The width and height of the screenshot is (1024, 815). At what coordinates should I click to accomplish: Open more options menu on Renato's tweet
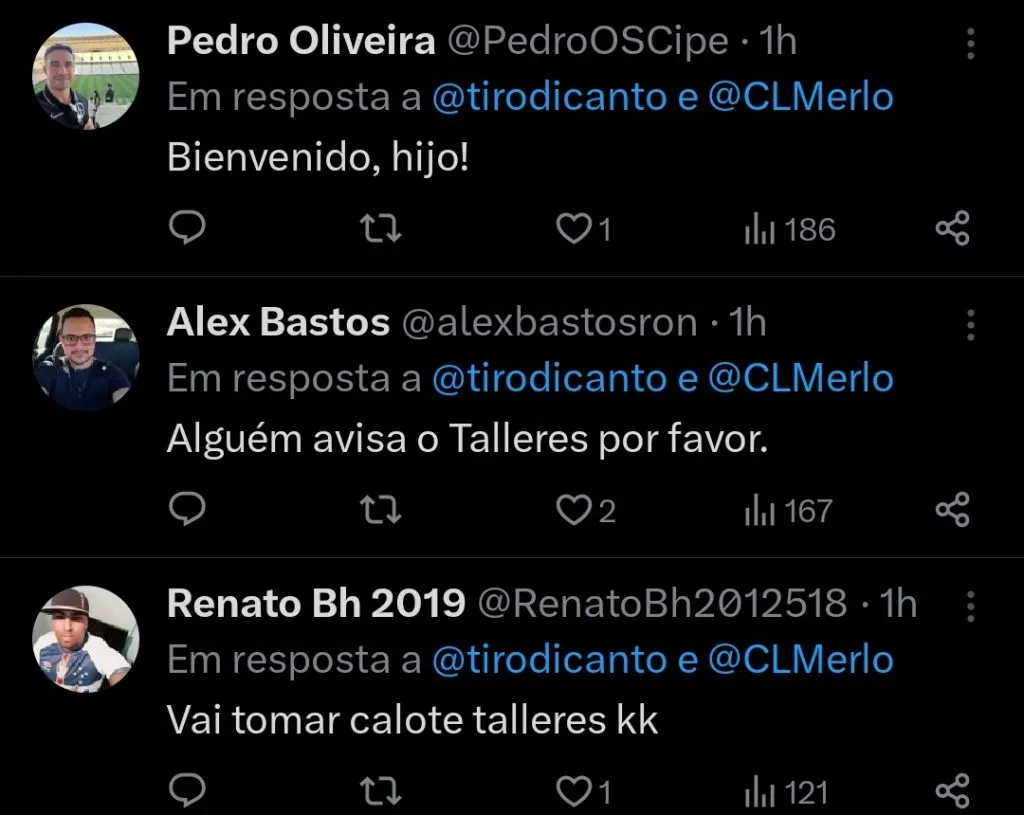click(x=969, y=608)
